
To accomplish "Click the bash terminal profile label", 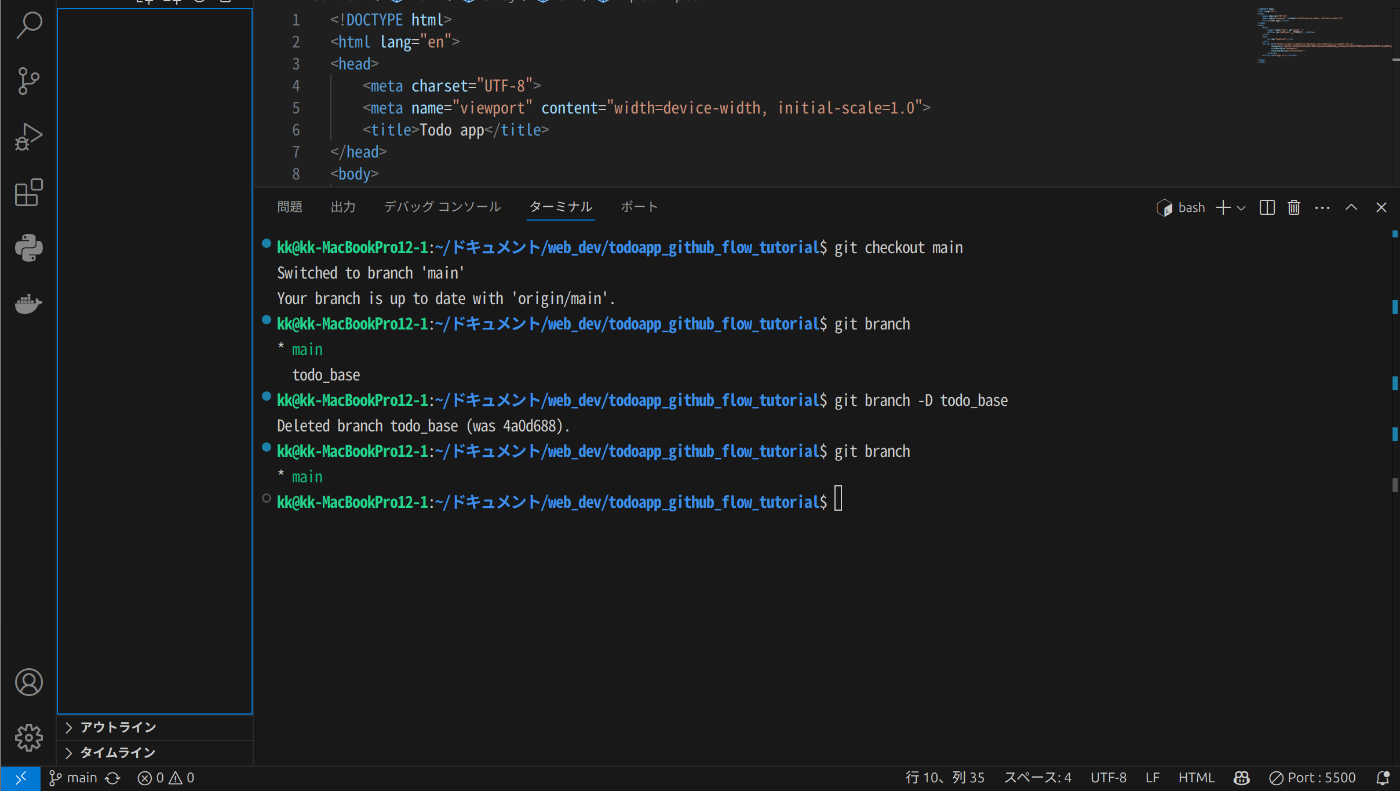I will (1181, 208).
